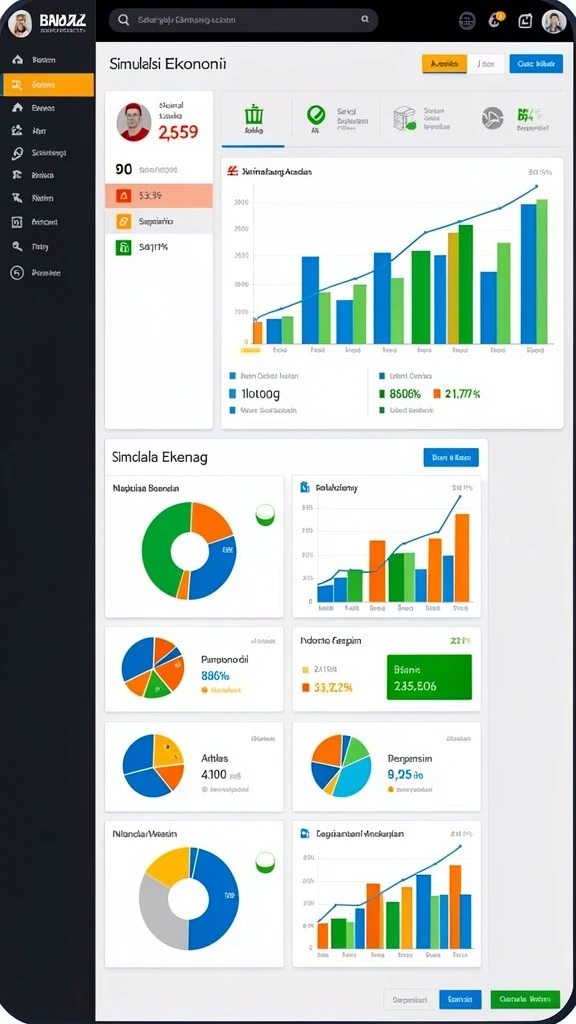The image size is (576, 1024).
Task: Click the green Bfanis 2,35,806 tile
Action: pyautogui.click(x=429, y=677)
